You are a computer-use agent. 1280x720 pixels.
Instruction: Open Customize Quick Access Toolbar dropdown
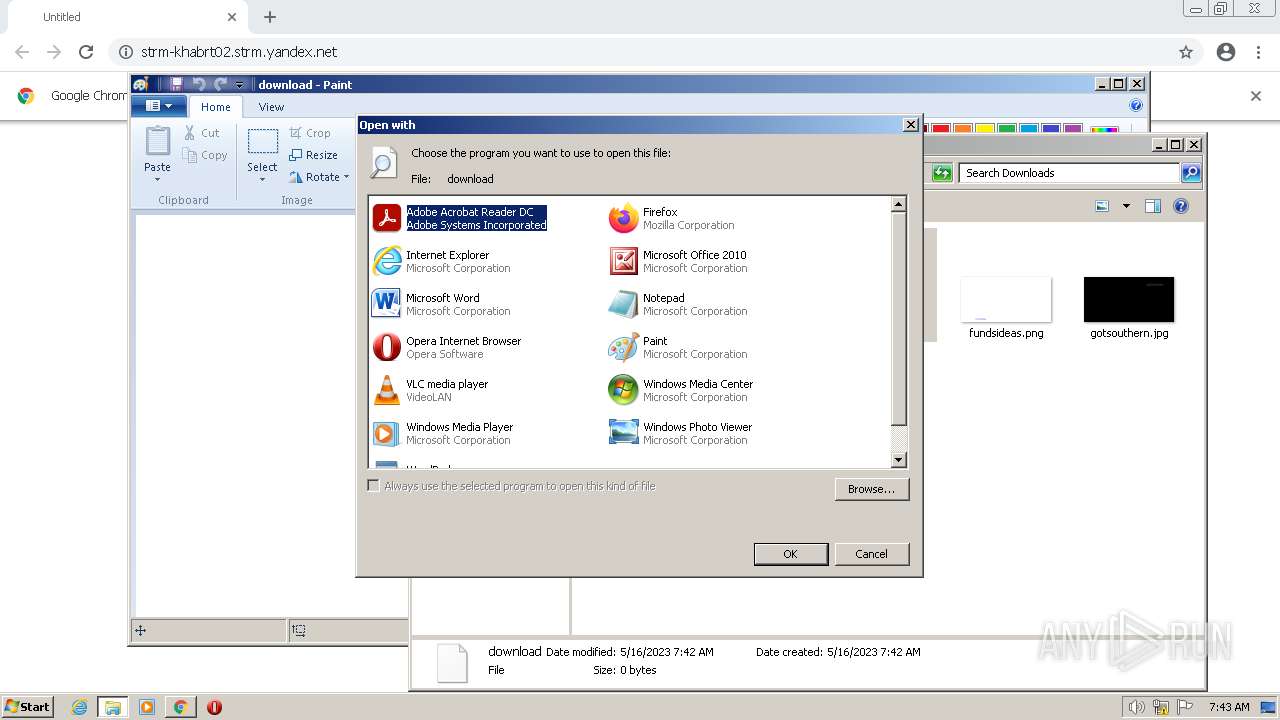click(240, 85)
